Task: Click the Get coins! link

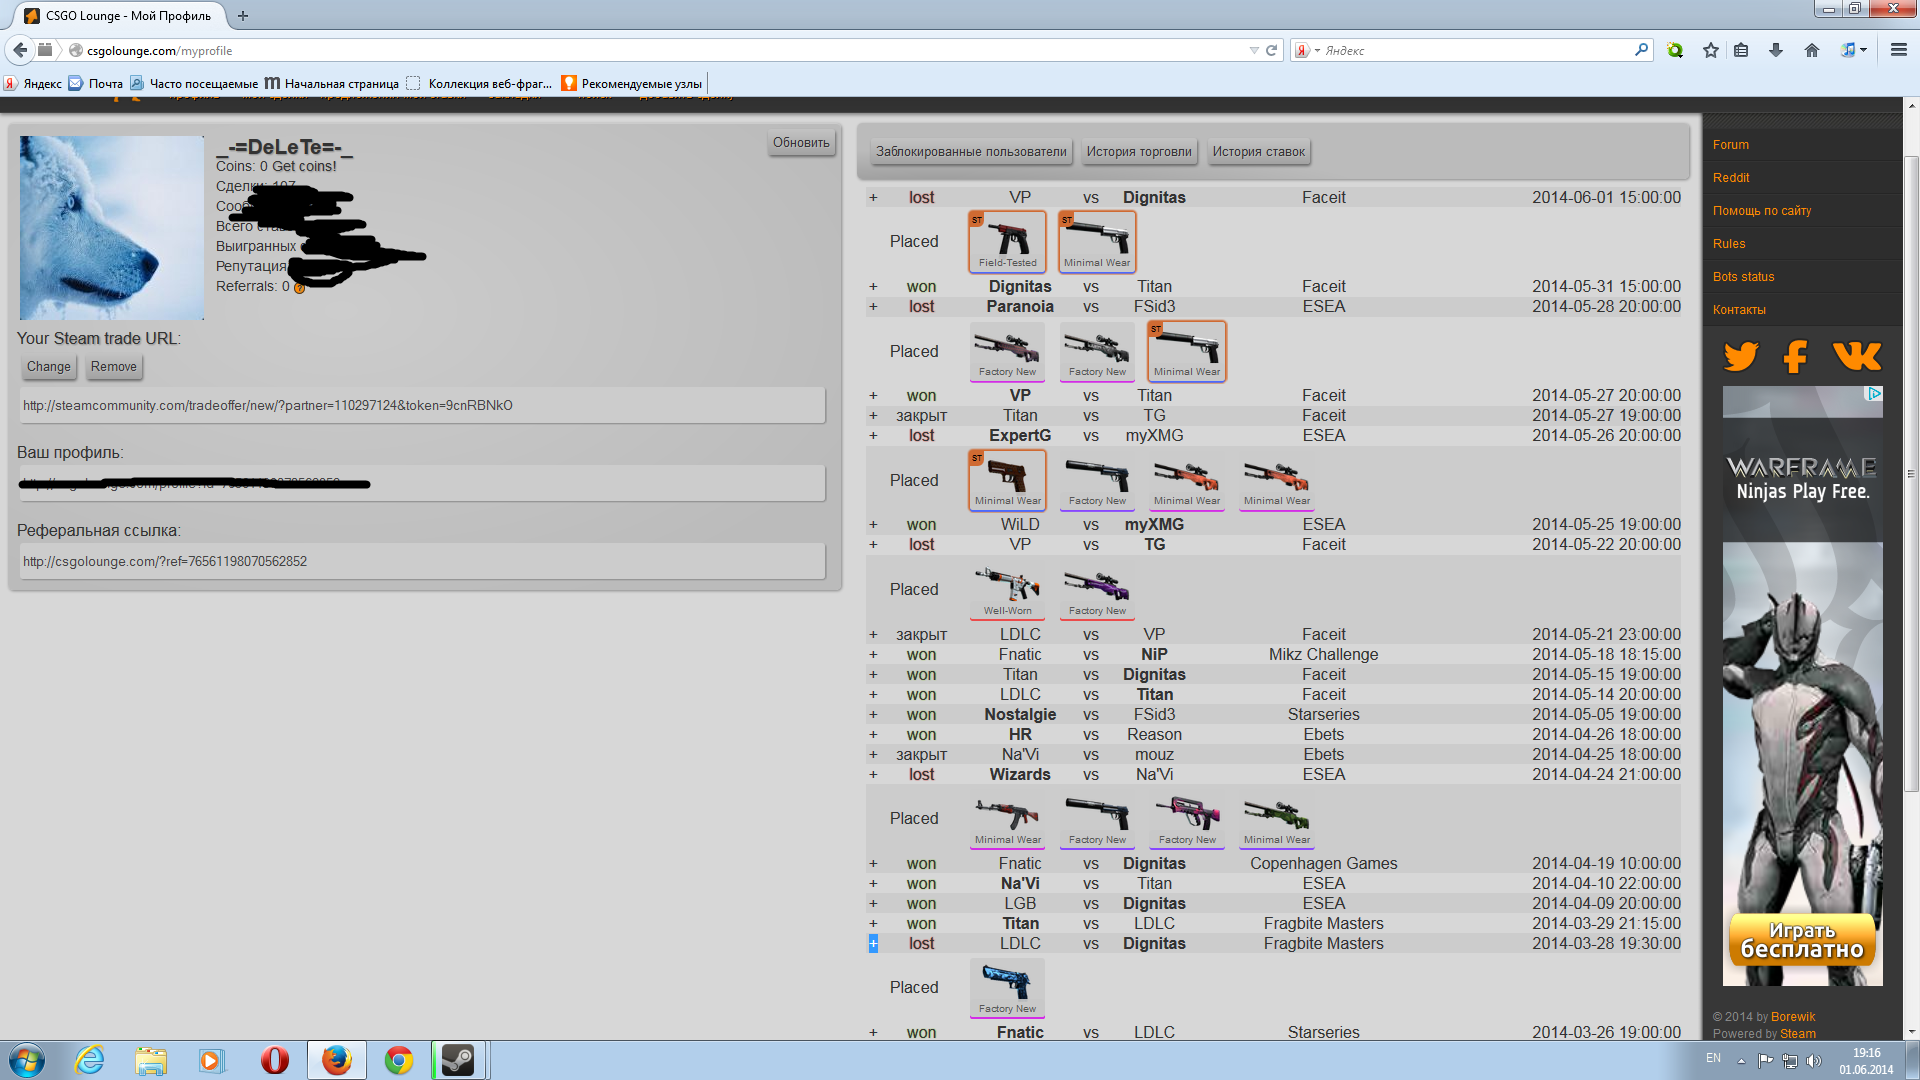Action: tap(304, 167)
